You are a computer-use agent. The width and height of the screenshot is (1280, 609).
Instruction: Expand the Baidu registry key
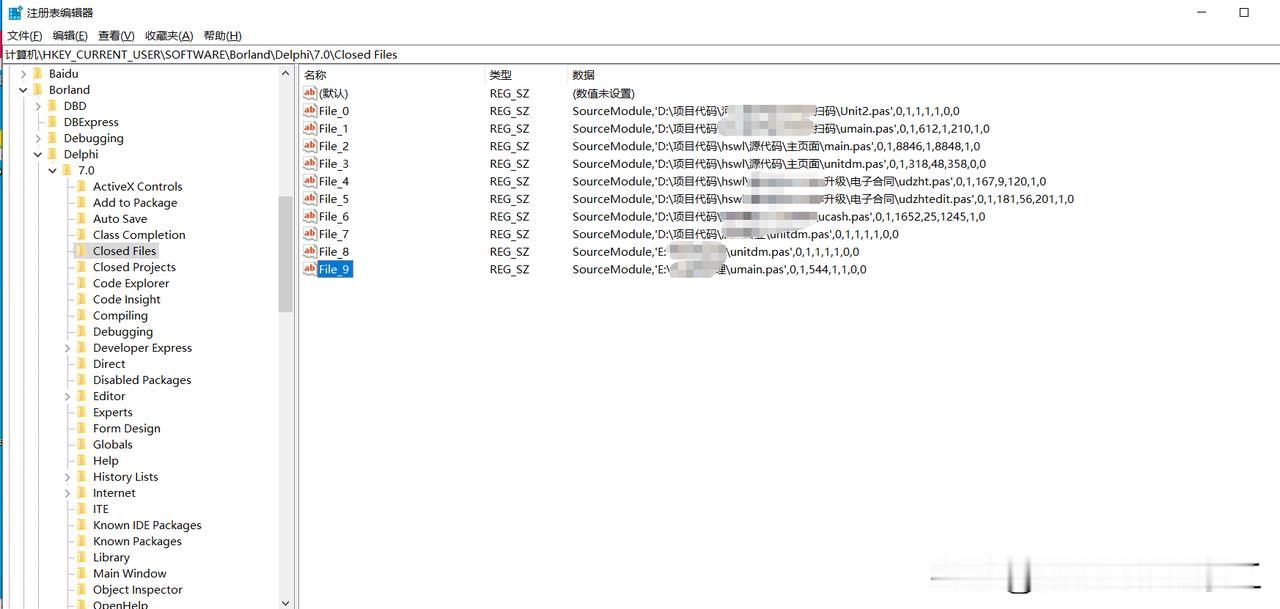23,74
